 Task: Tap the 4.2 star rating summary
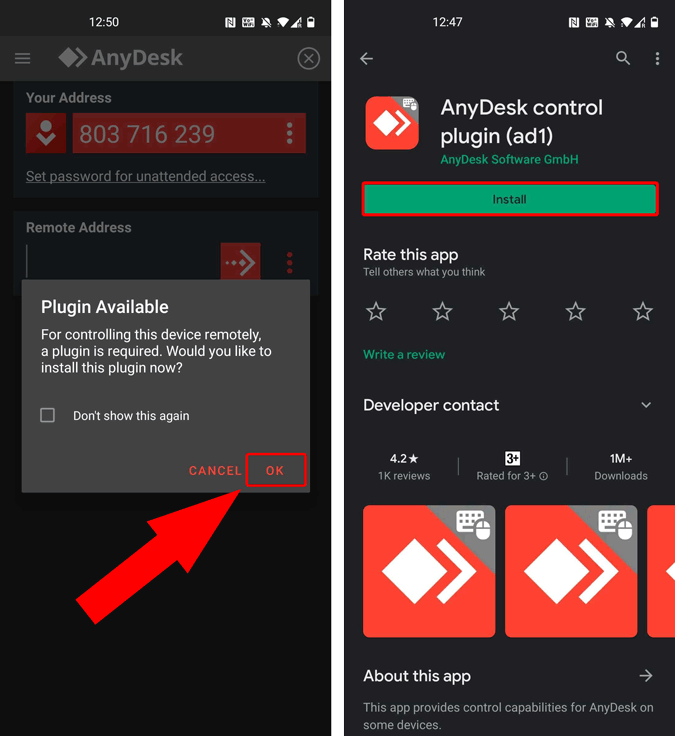[x=404, y=467]
